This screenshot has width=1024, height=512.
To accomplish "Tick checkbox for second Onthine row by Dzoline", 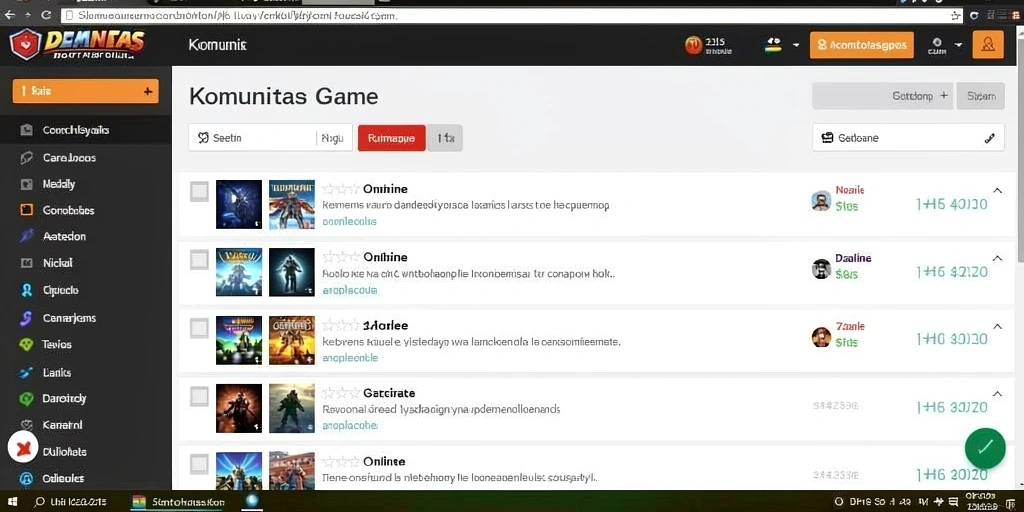I will pyautogui.click(x=199, y=260).
